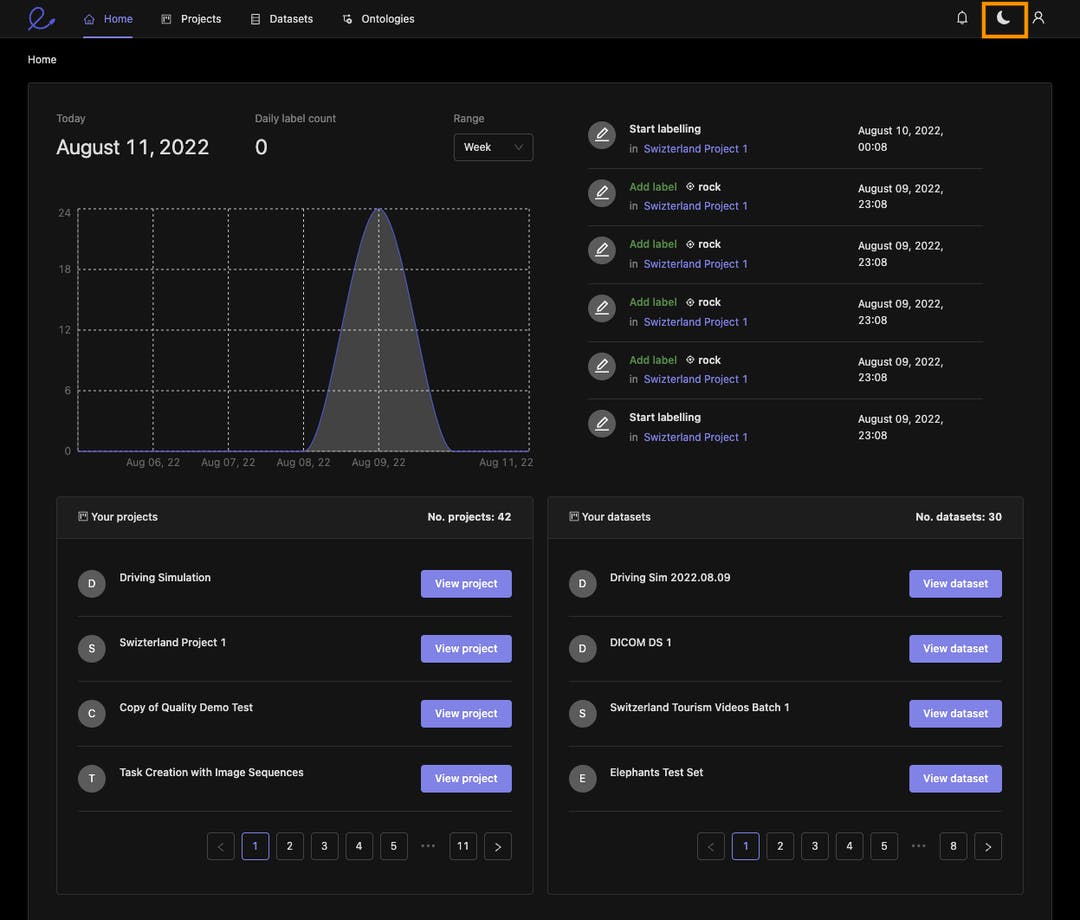The width and height of the screenshot is (1080, 920).
Task: Toggle dark mode moon icon
Action: click(1004, 19)
